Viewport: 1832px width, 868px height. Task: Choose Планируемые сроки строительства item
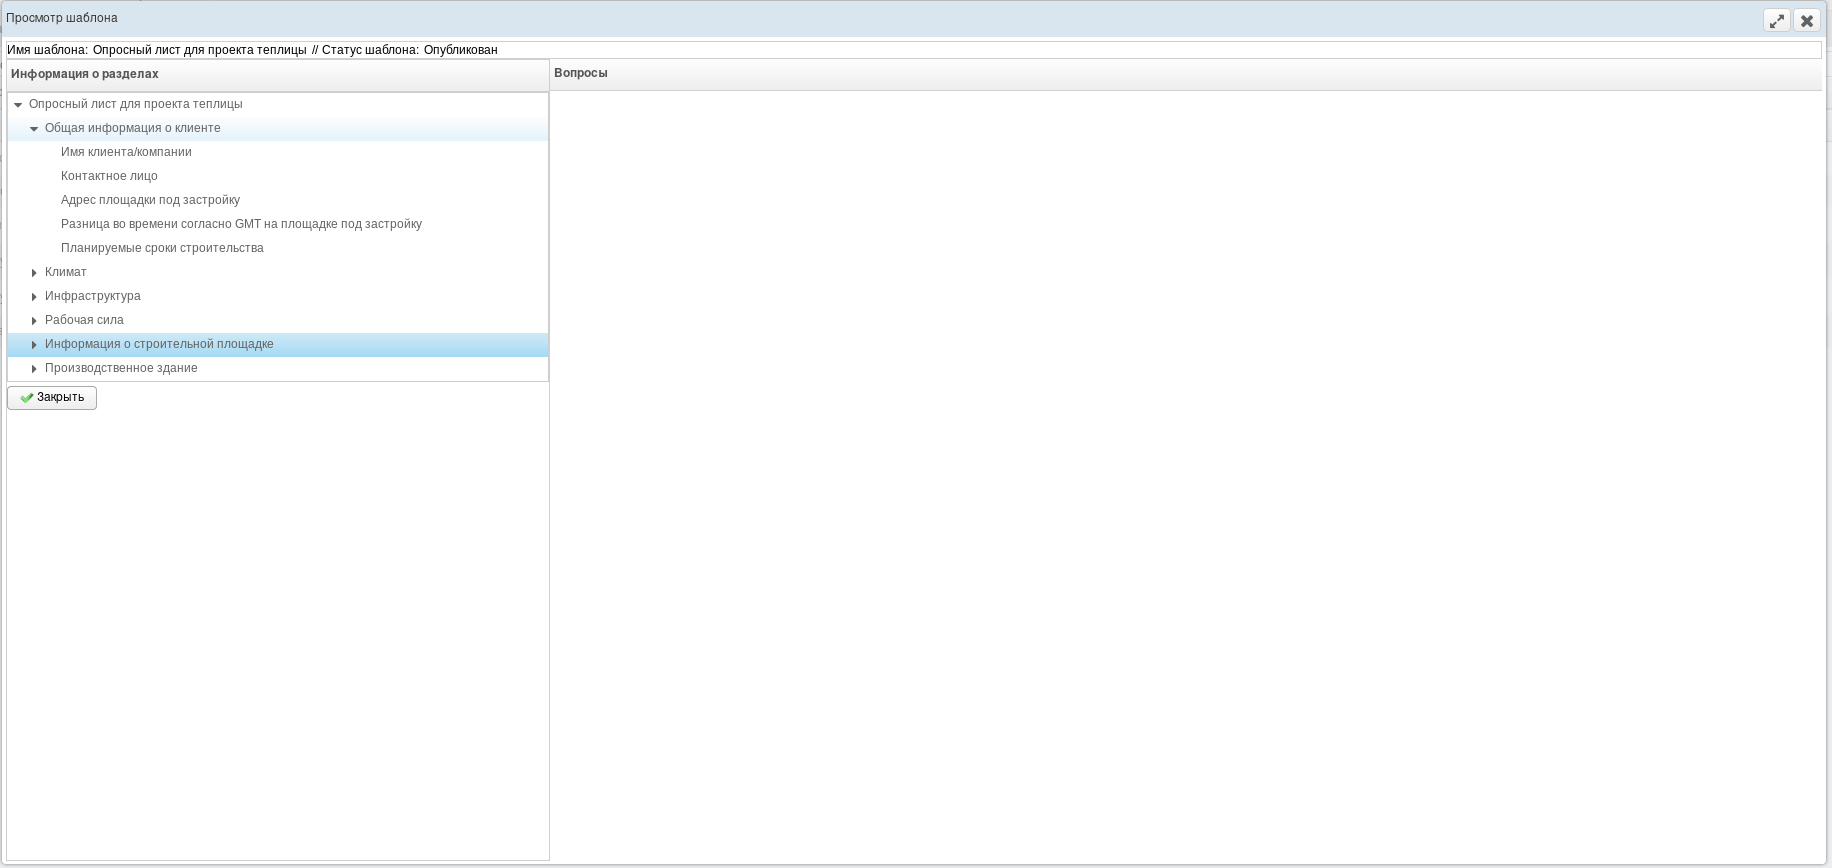pos(162,248)
